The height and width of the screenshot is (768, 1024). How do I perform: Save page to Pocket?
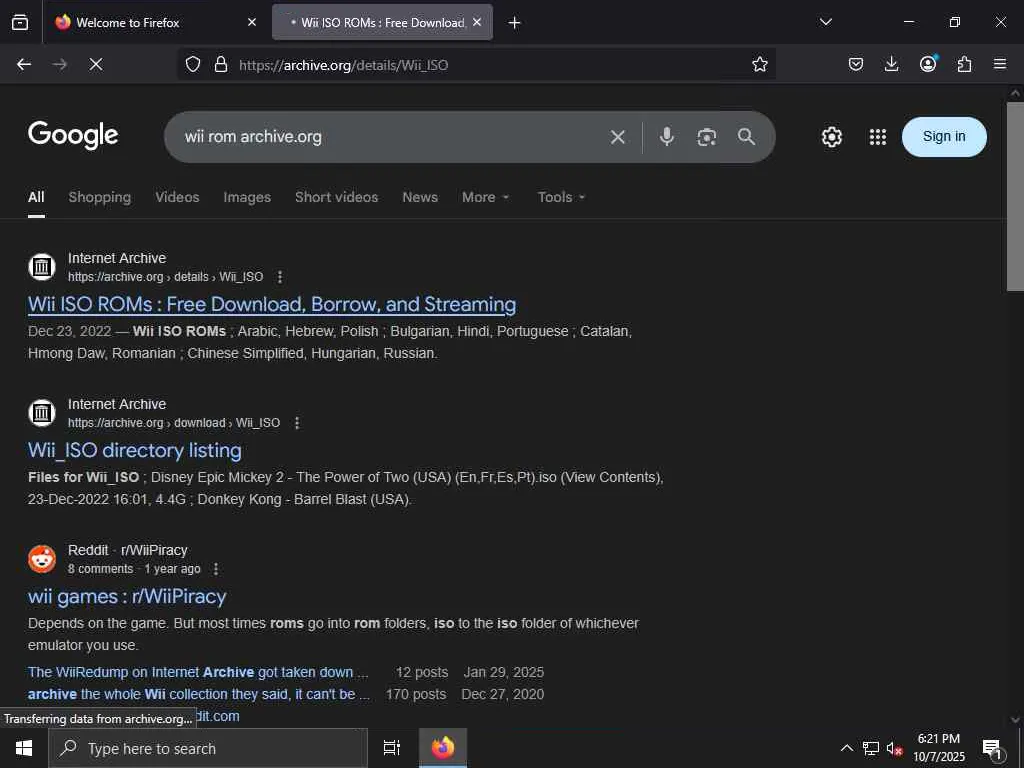click(x=856, y=64)
